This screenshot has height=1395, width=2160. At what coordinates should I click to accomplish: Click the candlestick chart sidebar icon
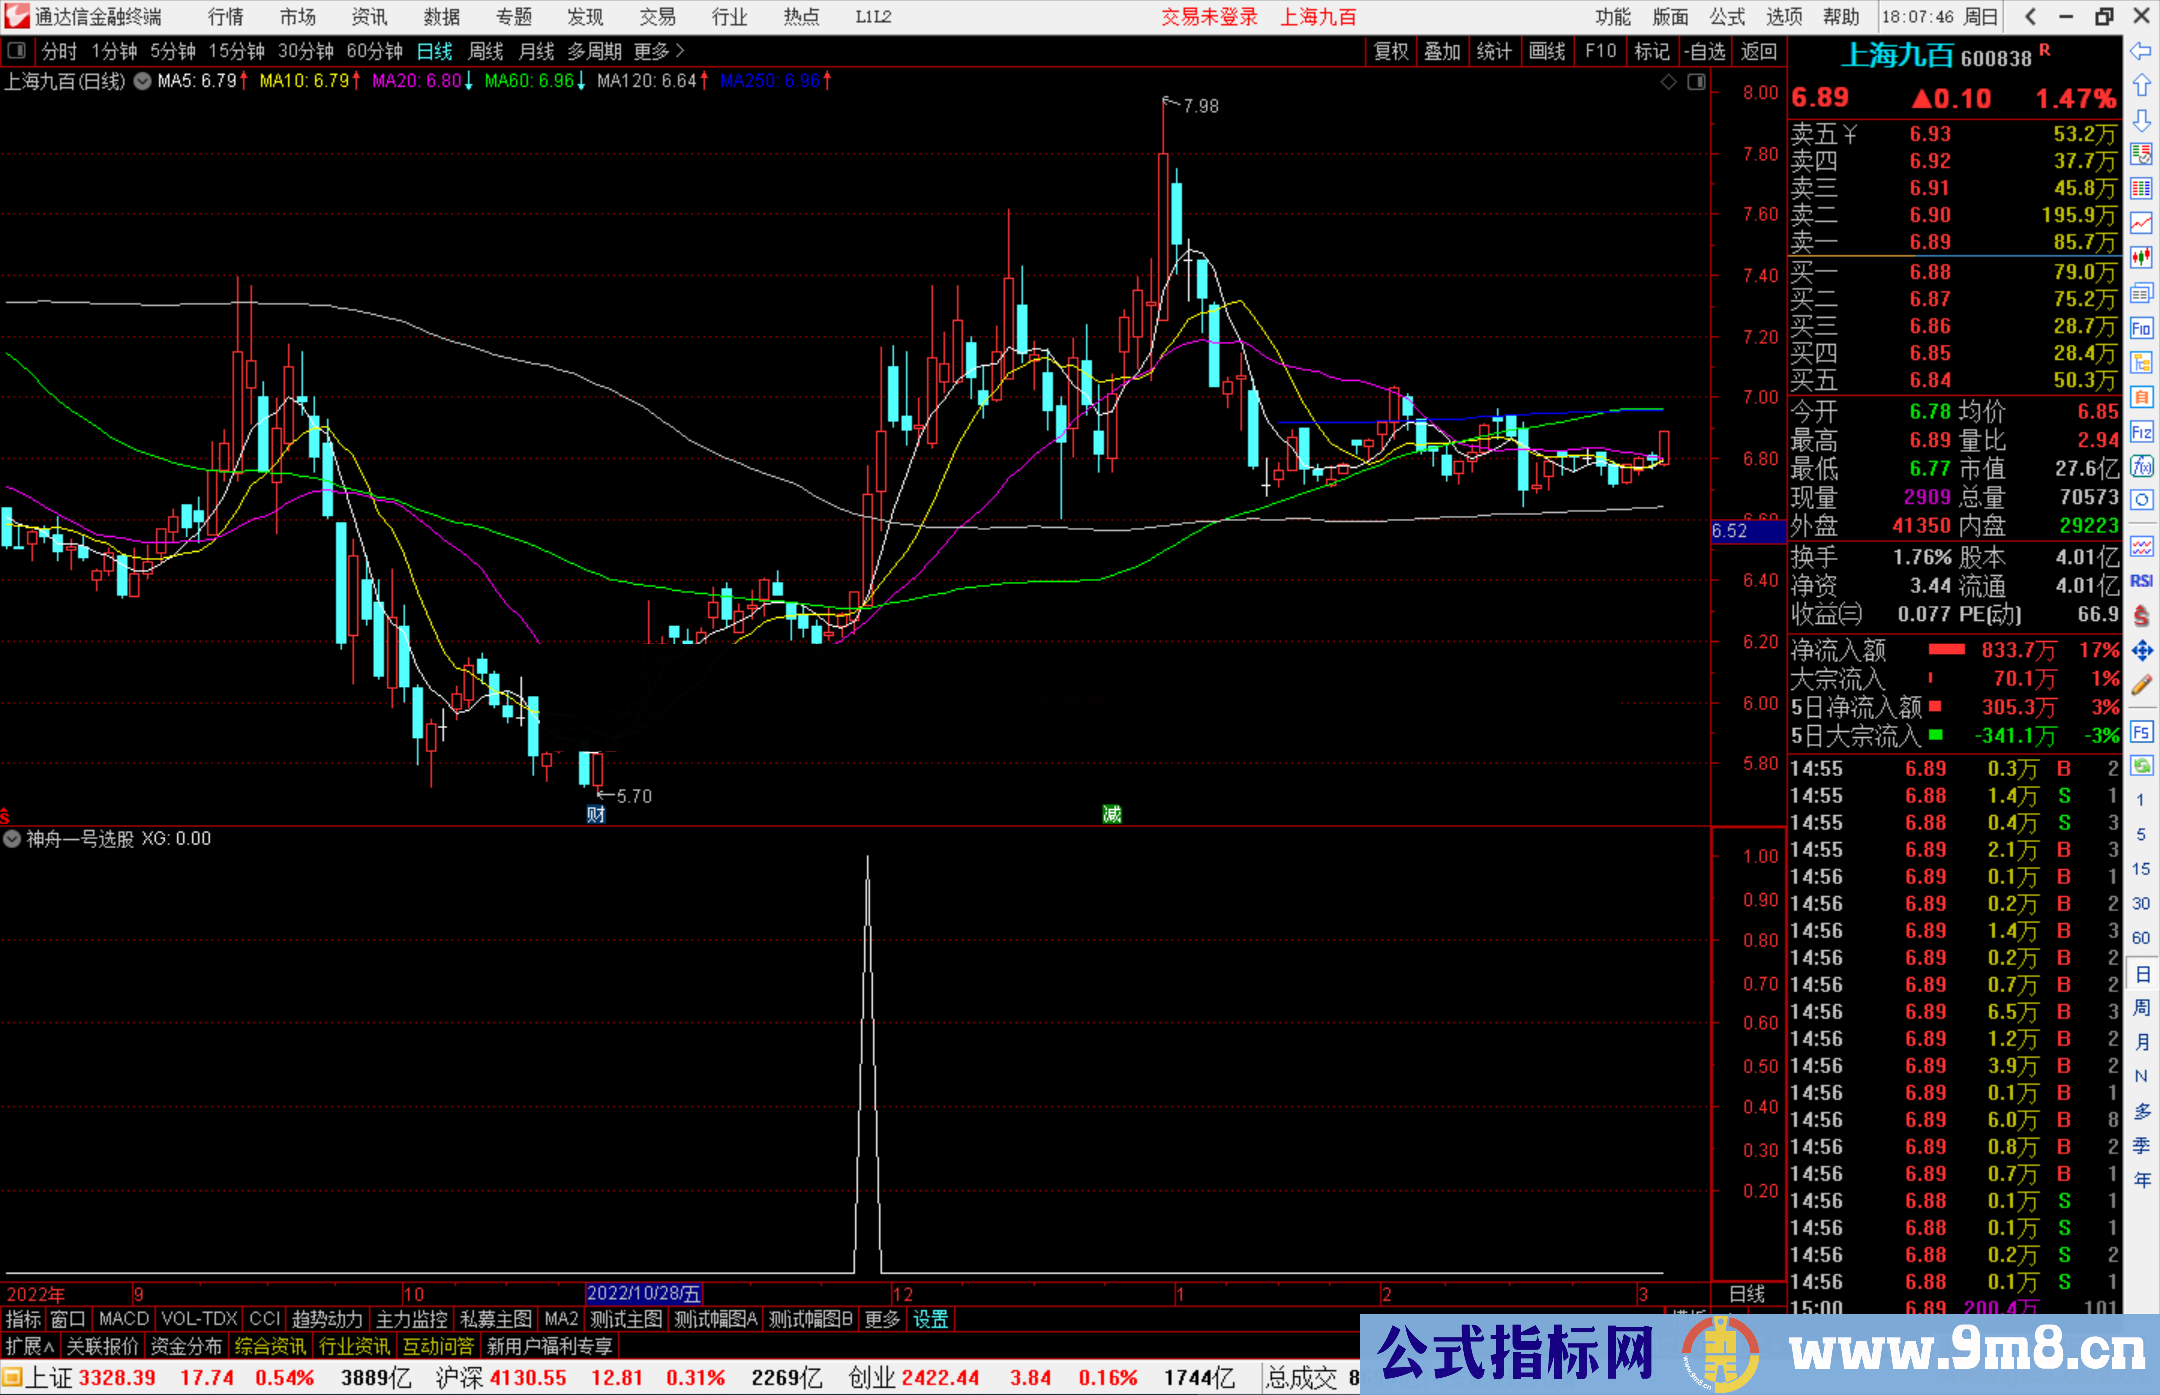click(x=2141, y=258)
